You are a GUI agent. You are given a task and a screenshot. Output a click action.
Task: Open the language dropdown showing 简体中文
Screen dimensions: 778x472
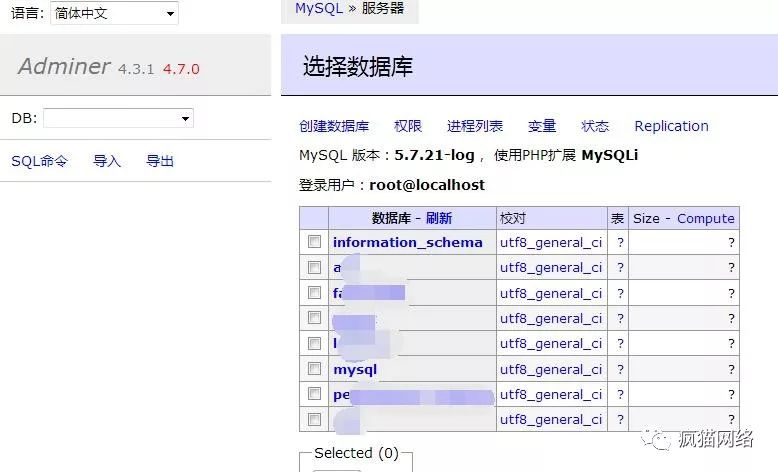pos(114,13)
